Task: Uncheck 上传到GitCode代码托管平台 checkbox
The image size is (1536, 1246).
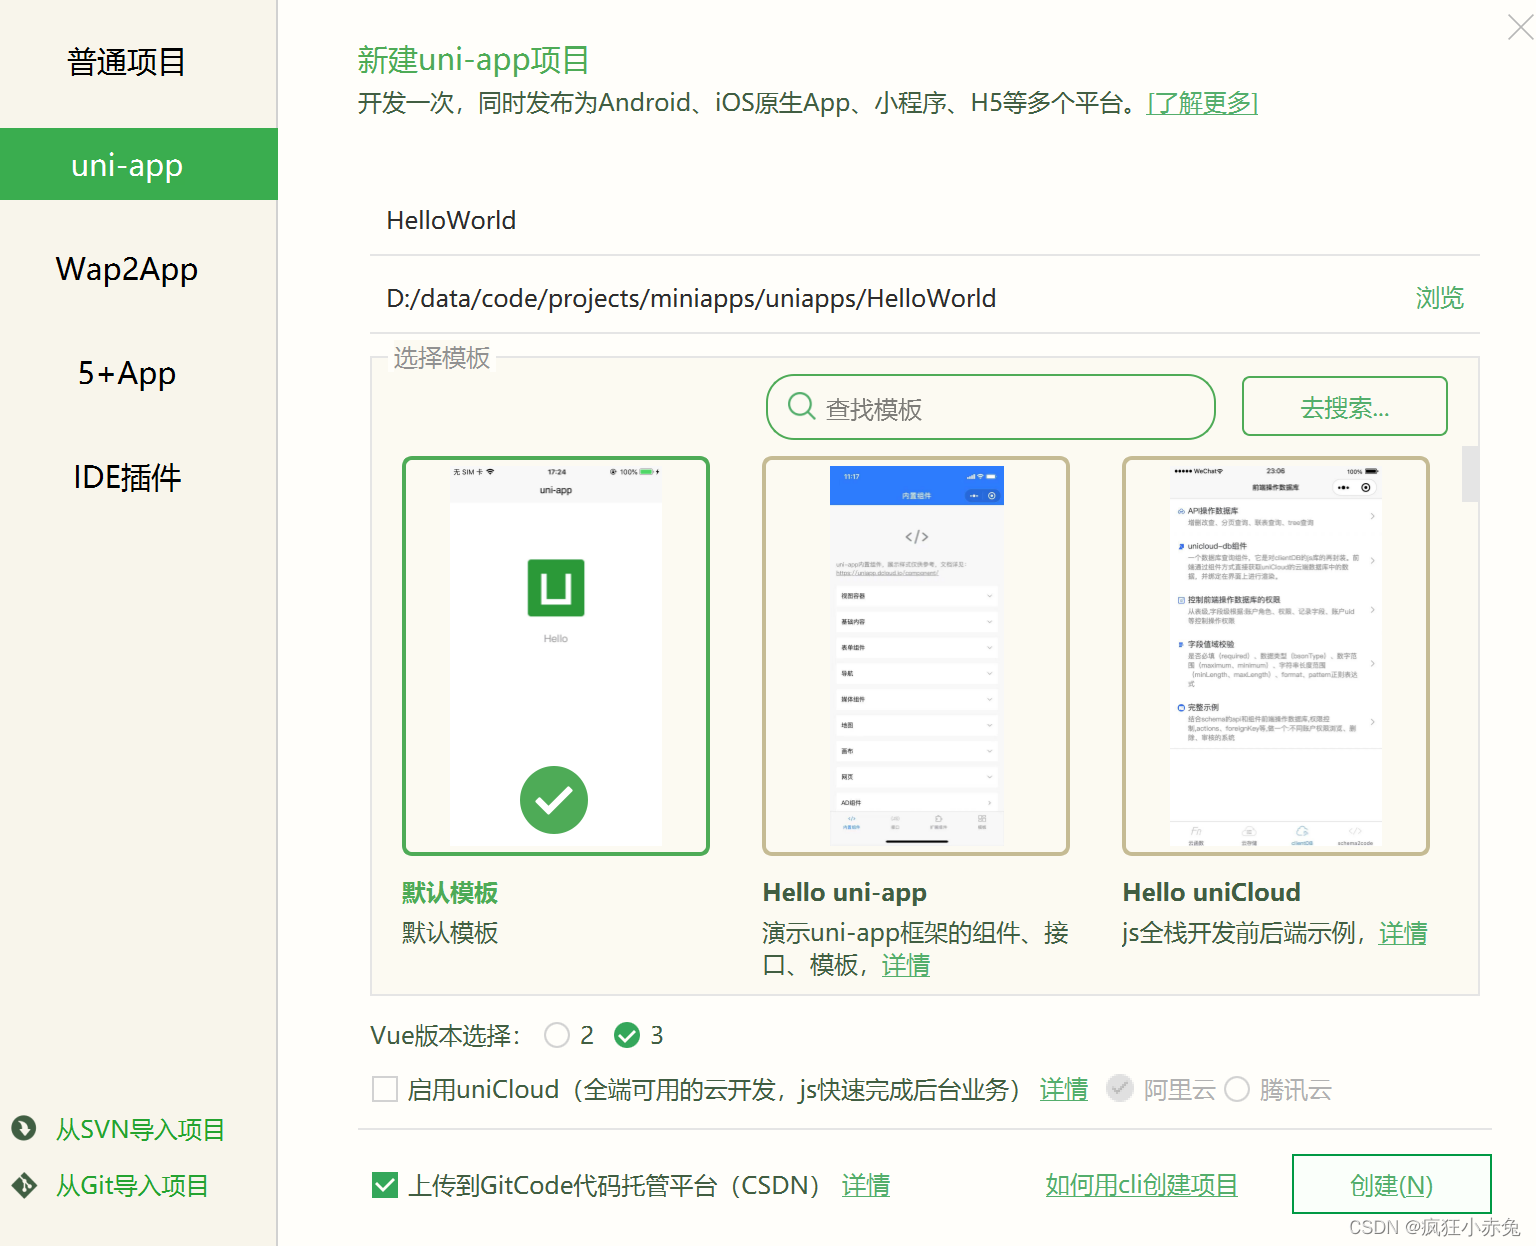Action: (x=385, y=1185)
